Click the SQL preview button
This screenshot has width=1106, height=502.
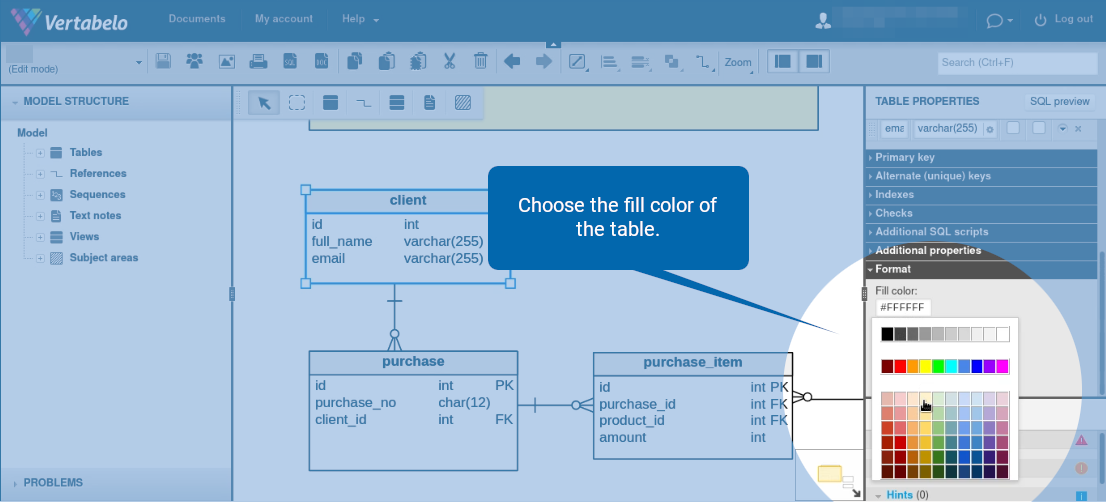click(x=1059, y=102)
